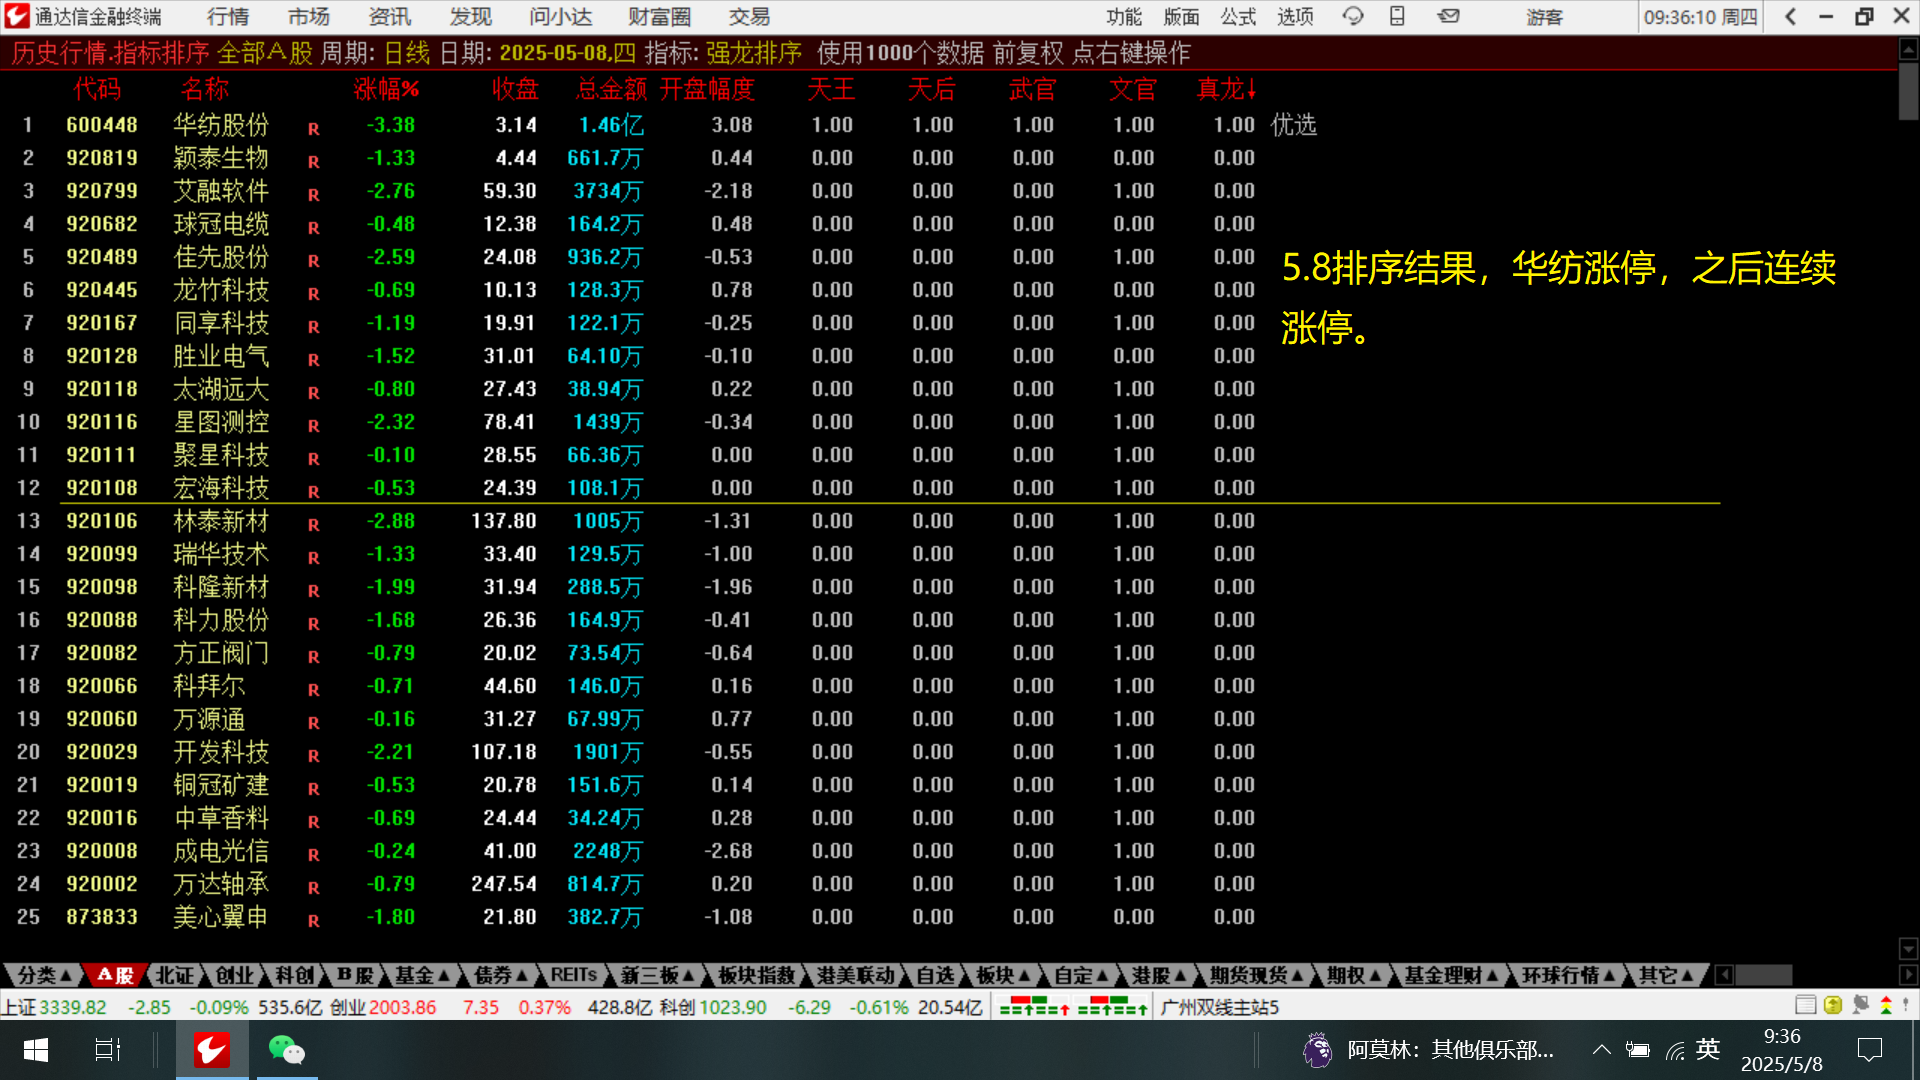The image size is (1920, 1080).
Task: Open the message envelope icon
Action: coord(1448,16)
